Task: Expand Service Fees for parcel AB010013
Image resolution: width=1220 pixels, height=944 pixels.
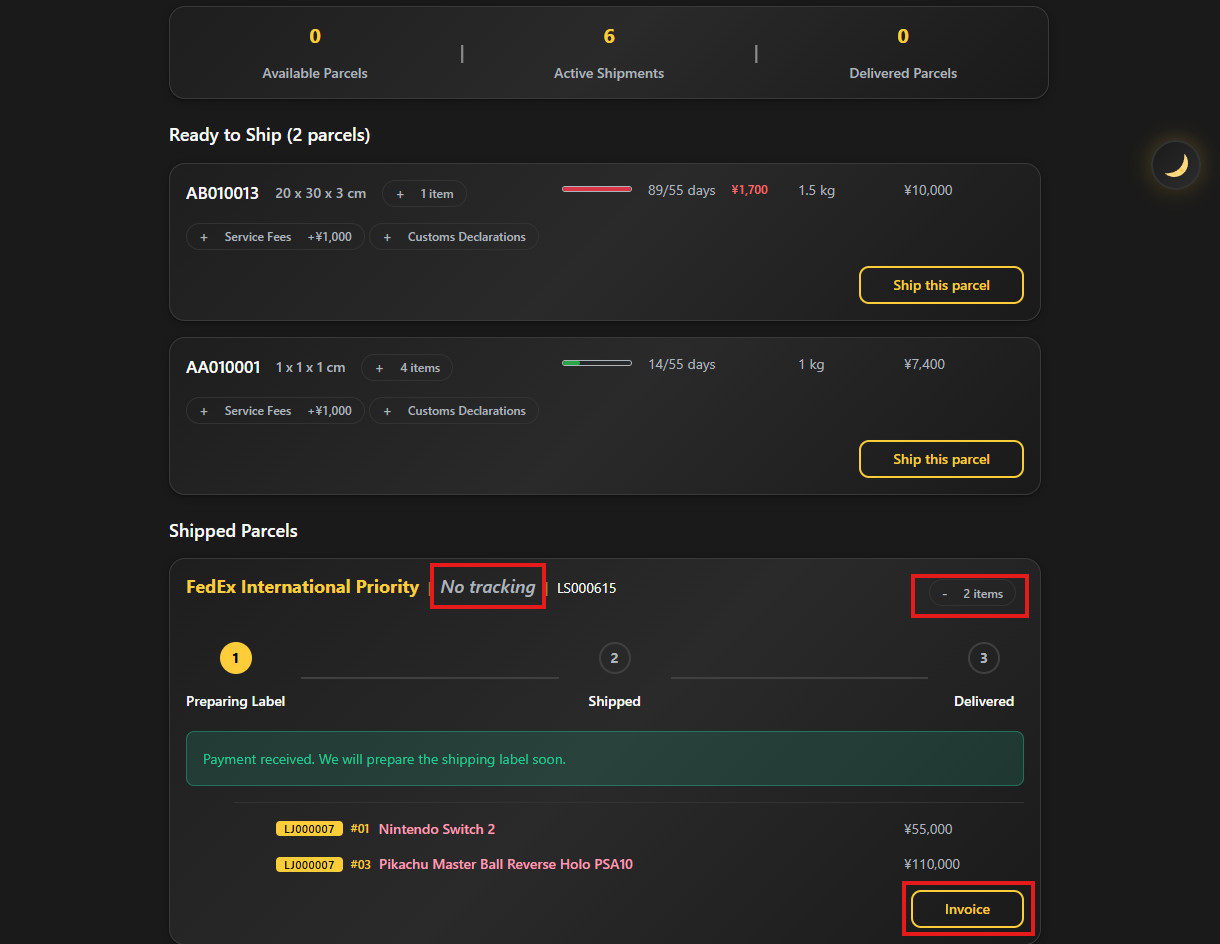Action: click(x=275, y=237)
